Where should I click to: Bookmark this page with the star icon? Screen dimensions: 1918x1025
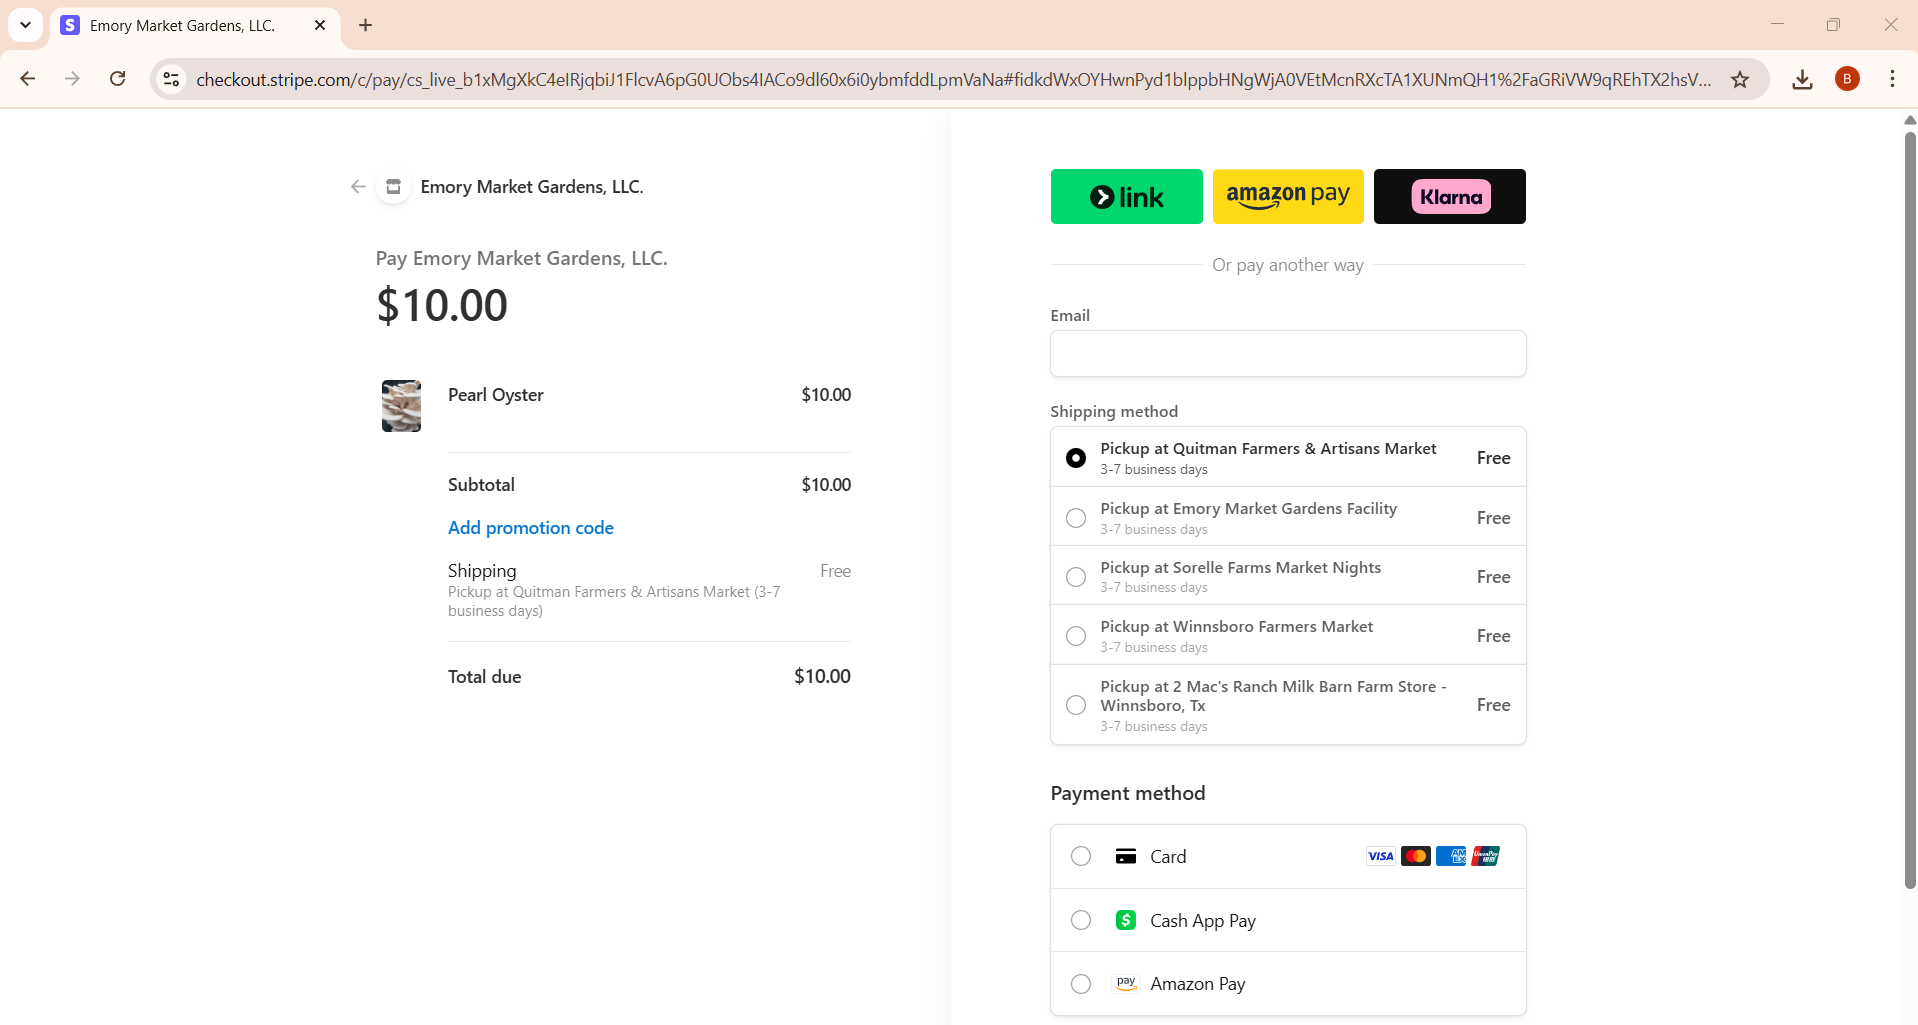coord(1740,79)
